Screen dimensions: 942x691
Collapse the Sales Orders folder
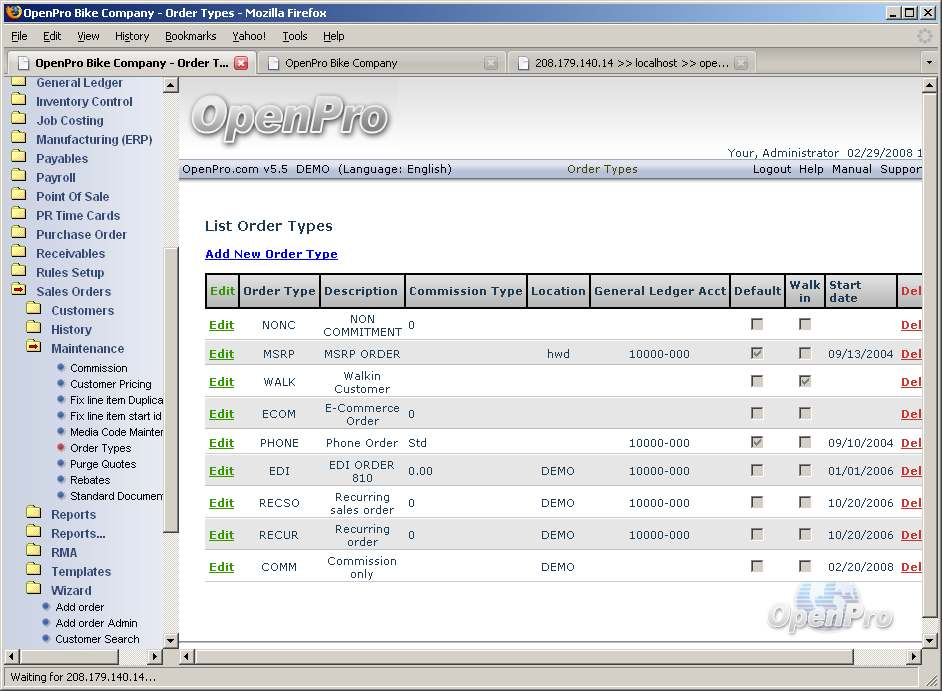[18, 291]
